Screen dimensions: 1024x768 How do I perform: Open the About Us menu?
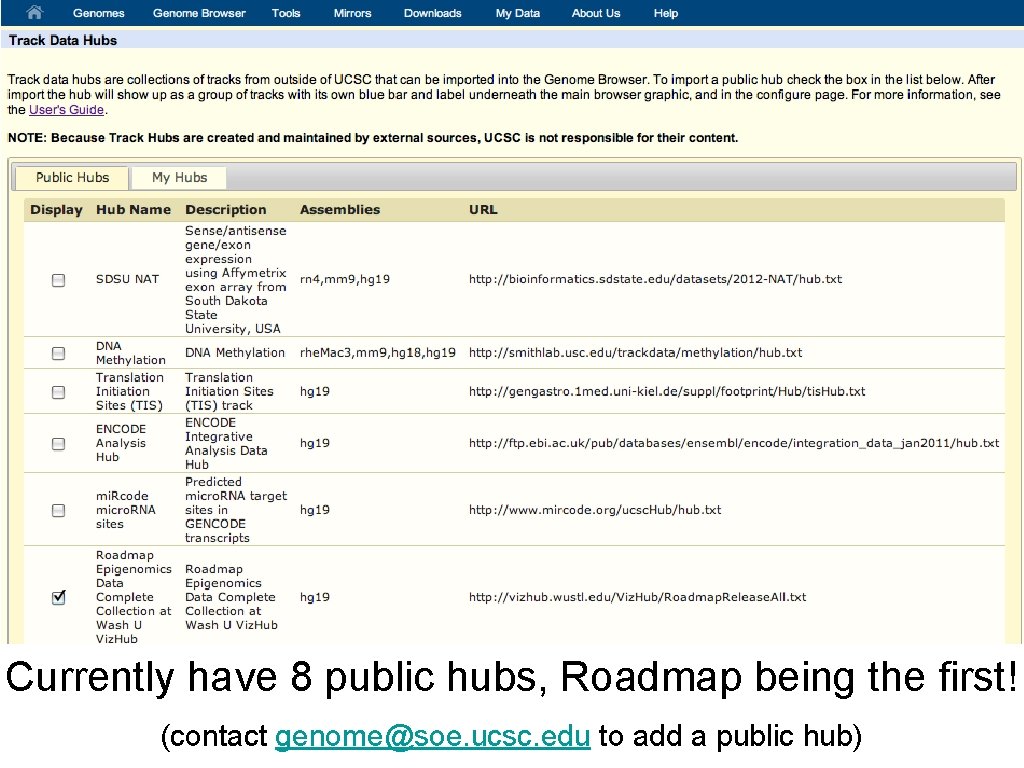point(595,13)
